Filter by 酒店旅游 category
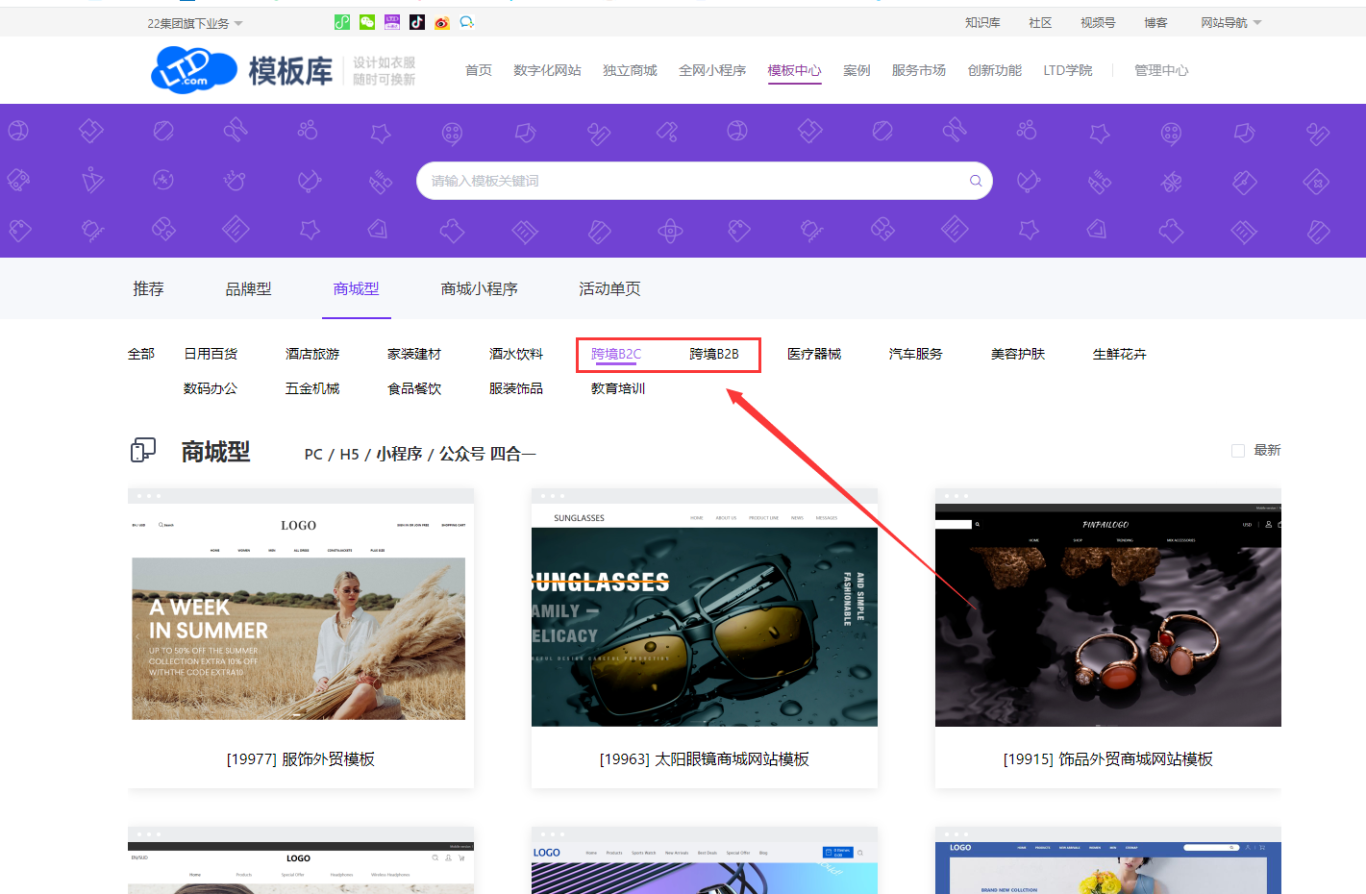Image resolution: width=1366 pixels, height=894 pixels. tap(313, 354)
